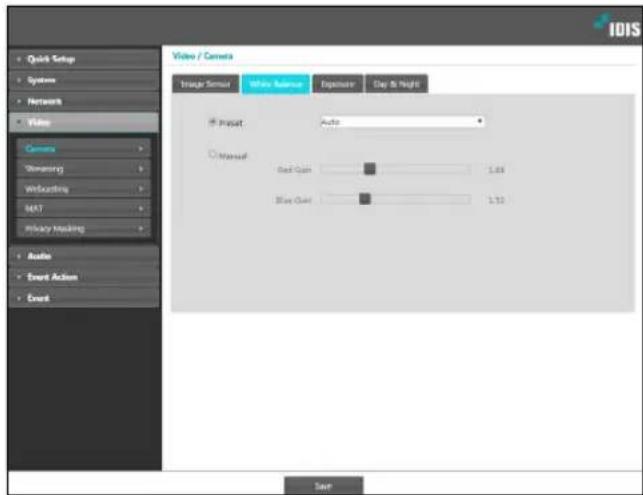The height and width of the screenshot is (495, 643).
Task: Click the Red Gain slider handle
Action: (369, 169)
